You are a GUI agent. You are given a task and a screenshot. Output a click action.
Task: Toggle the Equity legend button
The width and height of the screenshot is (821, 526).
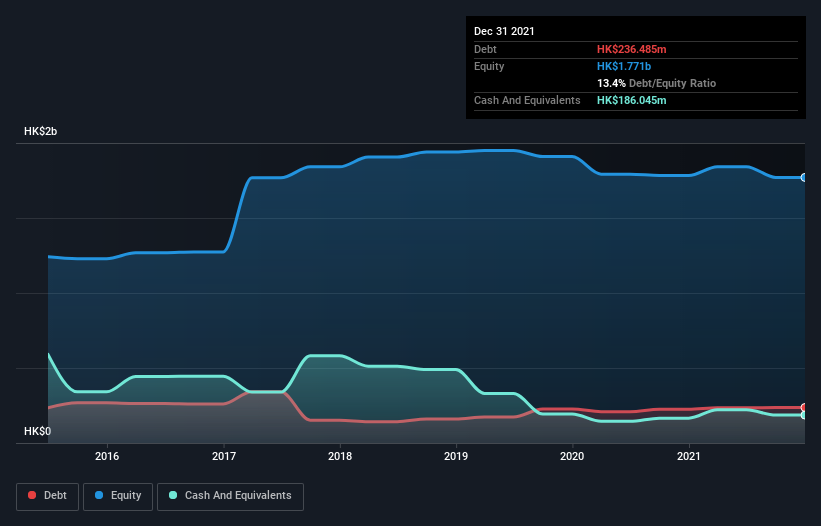pyautogui.click(x=118, y=496)
